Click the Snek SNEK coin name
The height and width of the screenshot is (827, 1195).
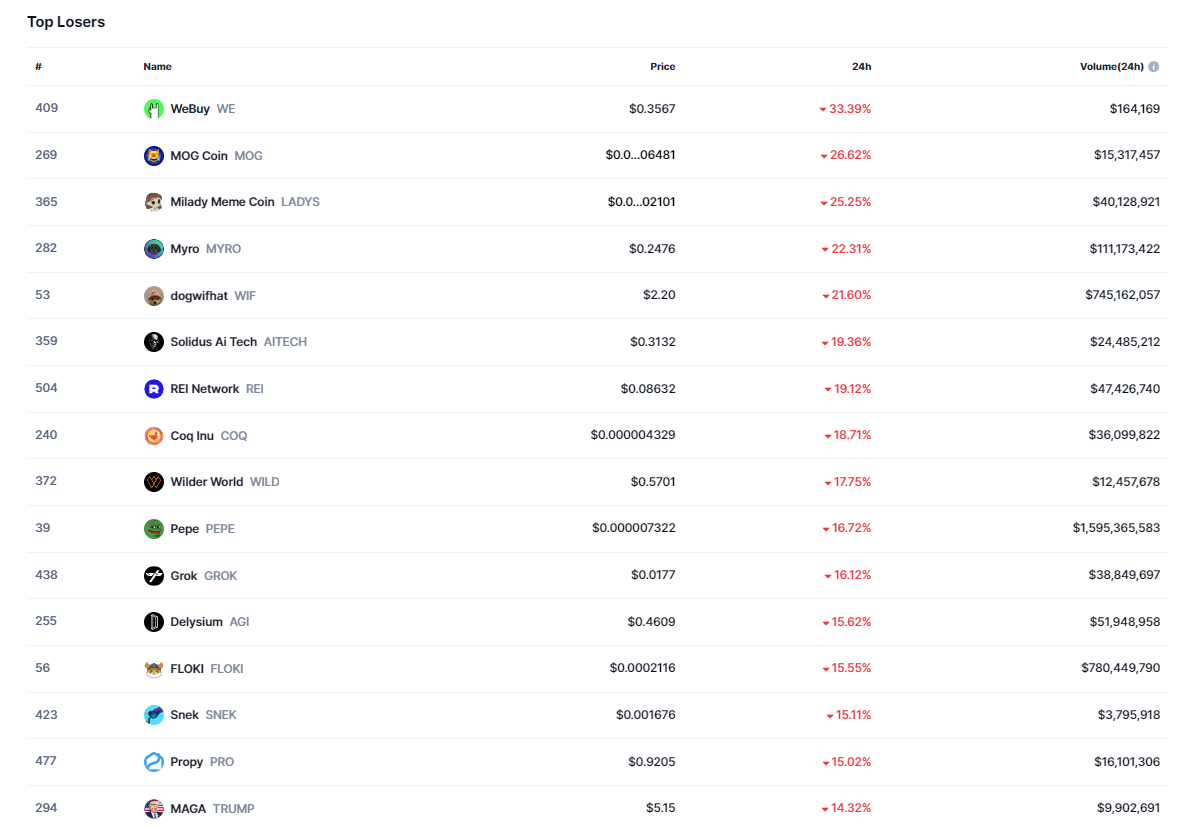(x=185, y=715)
